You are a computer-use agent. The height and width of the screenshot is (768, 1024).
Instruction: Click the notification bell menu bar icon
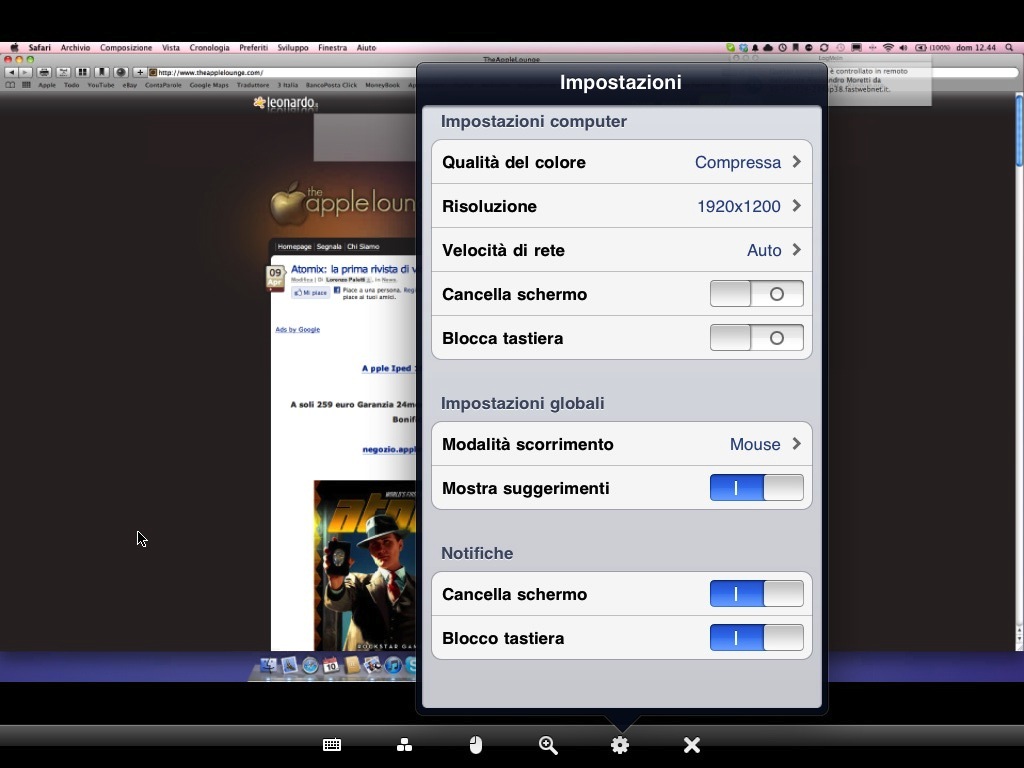click(755, 48)
